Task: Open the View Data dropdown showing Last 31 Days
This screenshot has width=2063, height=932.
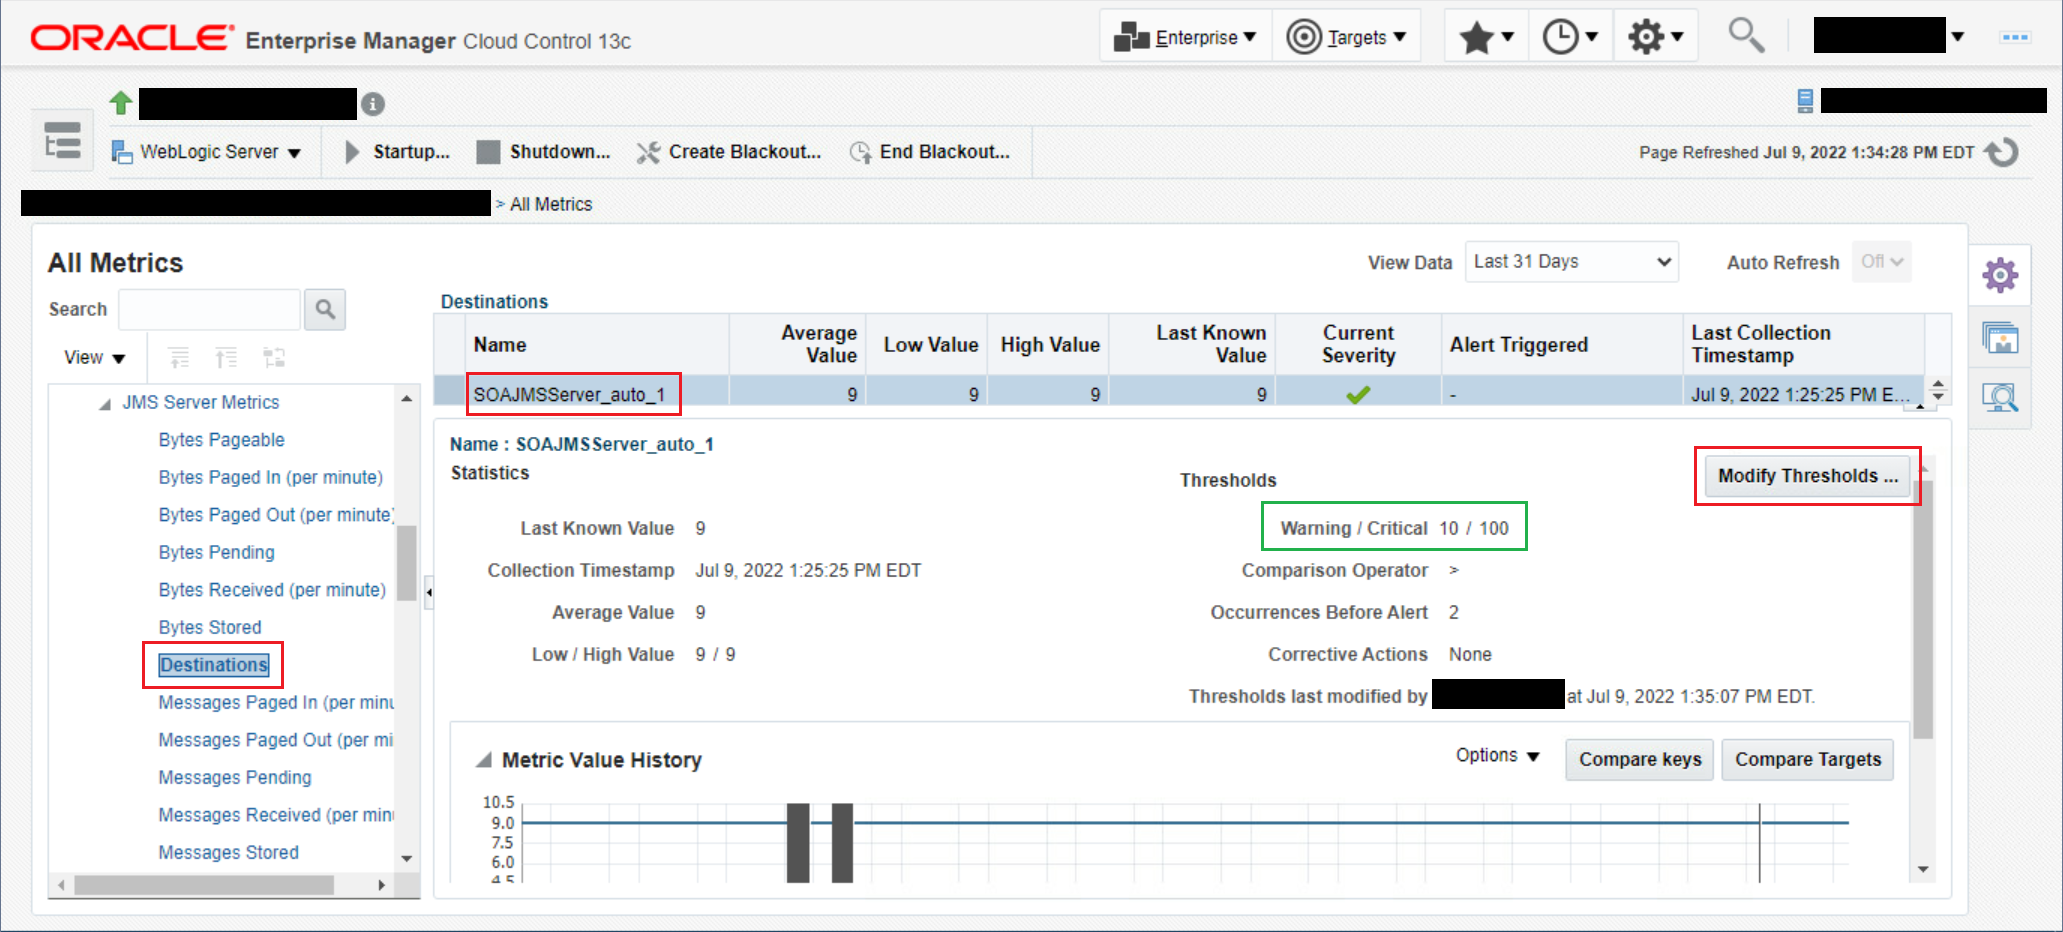Action: (1571, 261)
